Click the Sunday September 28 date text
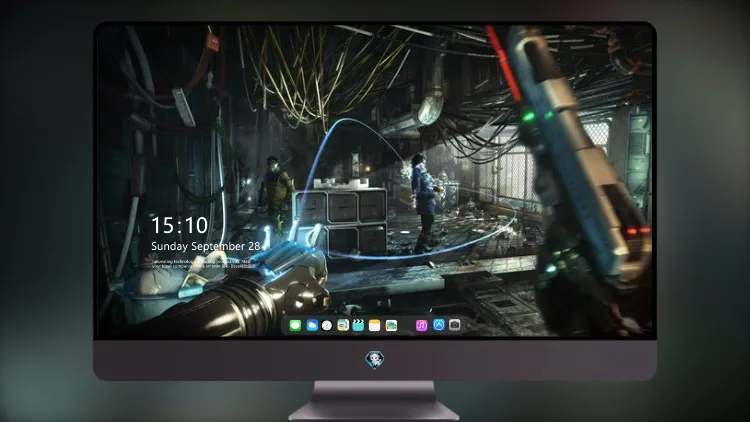 pyautogui.click(x=206, y=246)
